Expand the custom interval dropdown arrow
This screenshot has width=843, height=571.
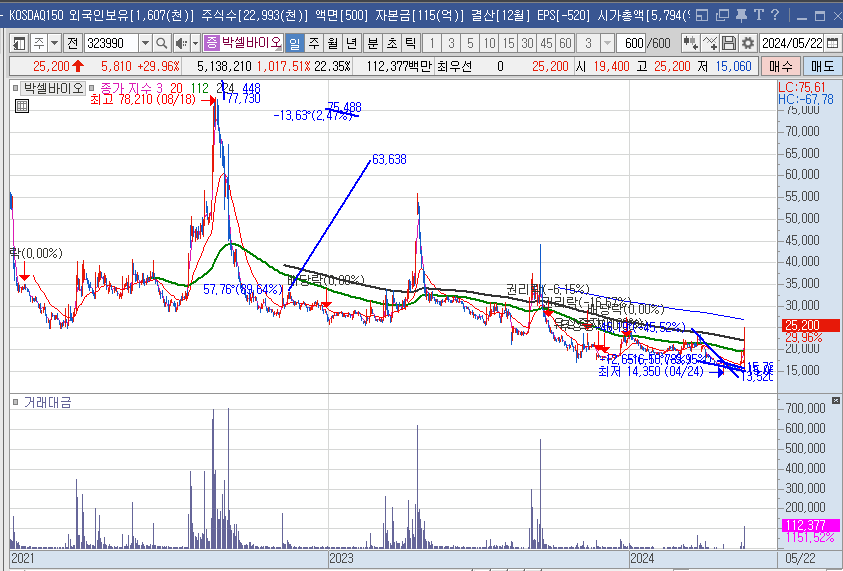click(608, 42)
